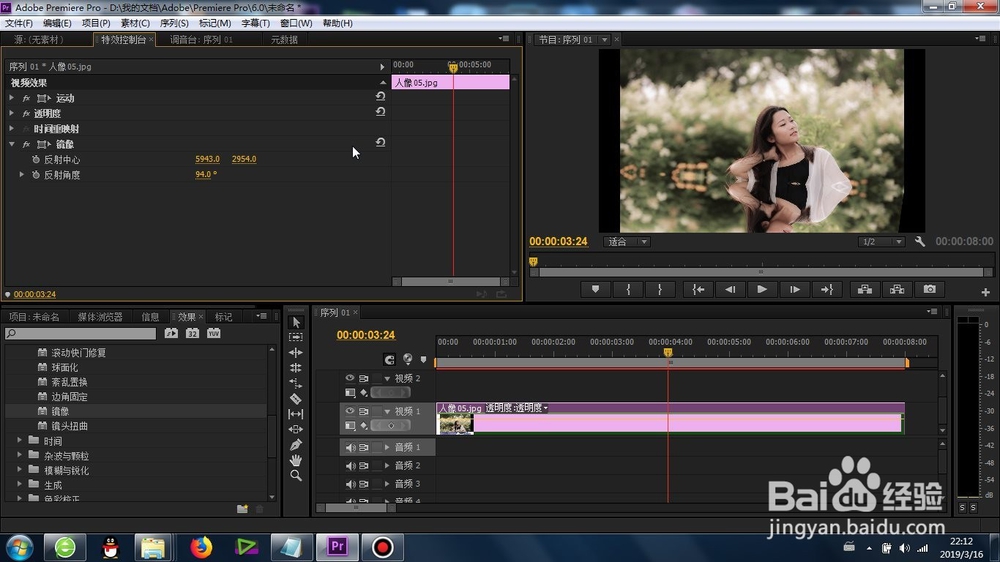1000x562 pixels.
Task: Toggle animation stopwatch for 反射中心
Action: coord(36,159)
